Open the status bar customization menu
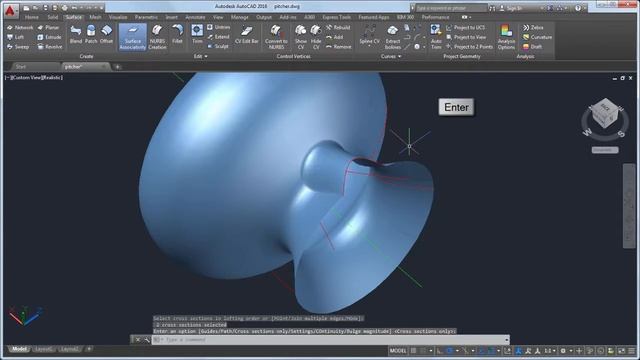This screenshot has width=640, height=360. point(632,351)
